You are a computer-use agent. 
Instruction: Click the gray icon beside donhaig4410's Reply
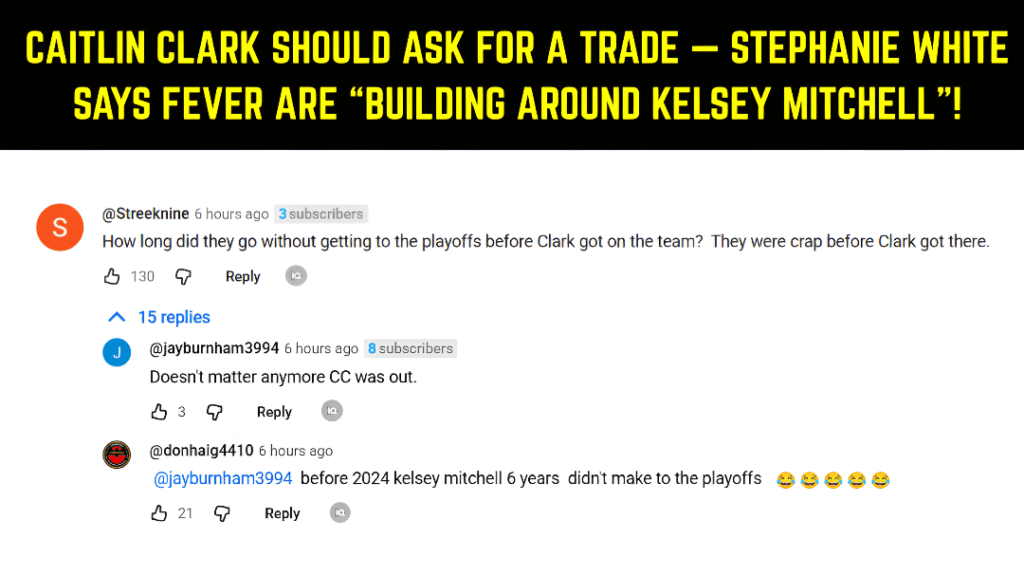tap(340, 513)
